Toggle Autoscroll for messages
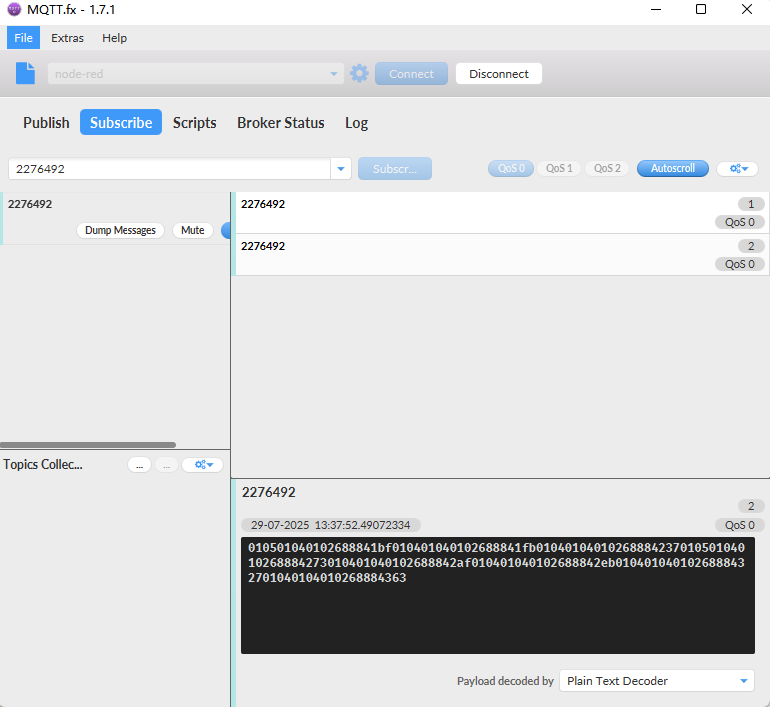 (x=673, y=168)
